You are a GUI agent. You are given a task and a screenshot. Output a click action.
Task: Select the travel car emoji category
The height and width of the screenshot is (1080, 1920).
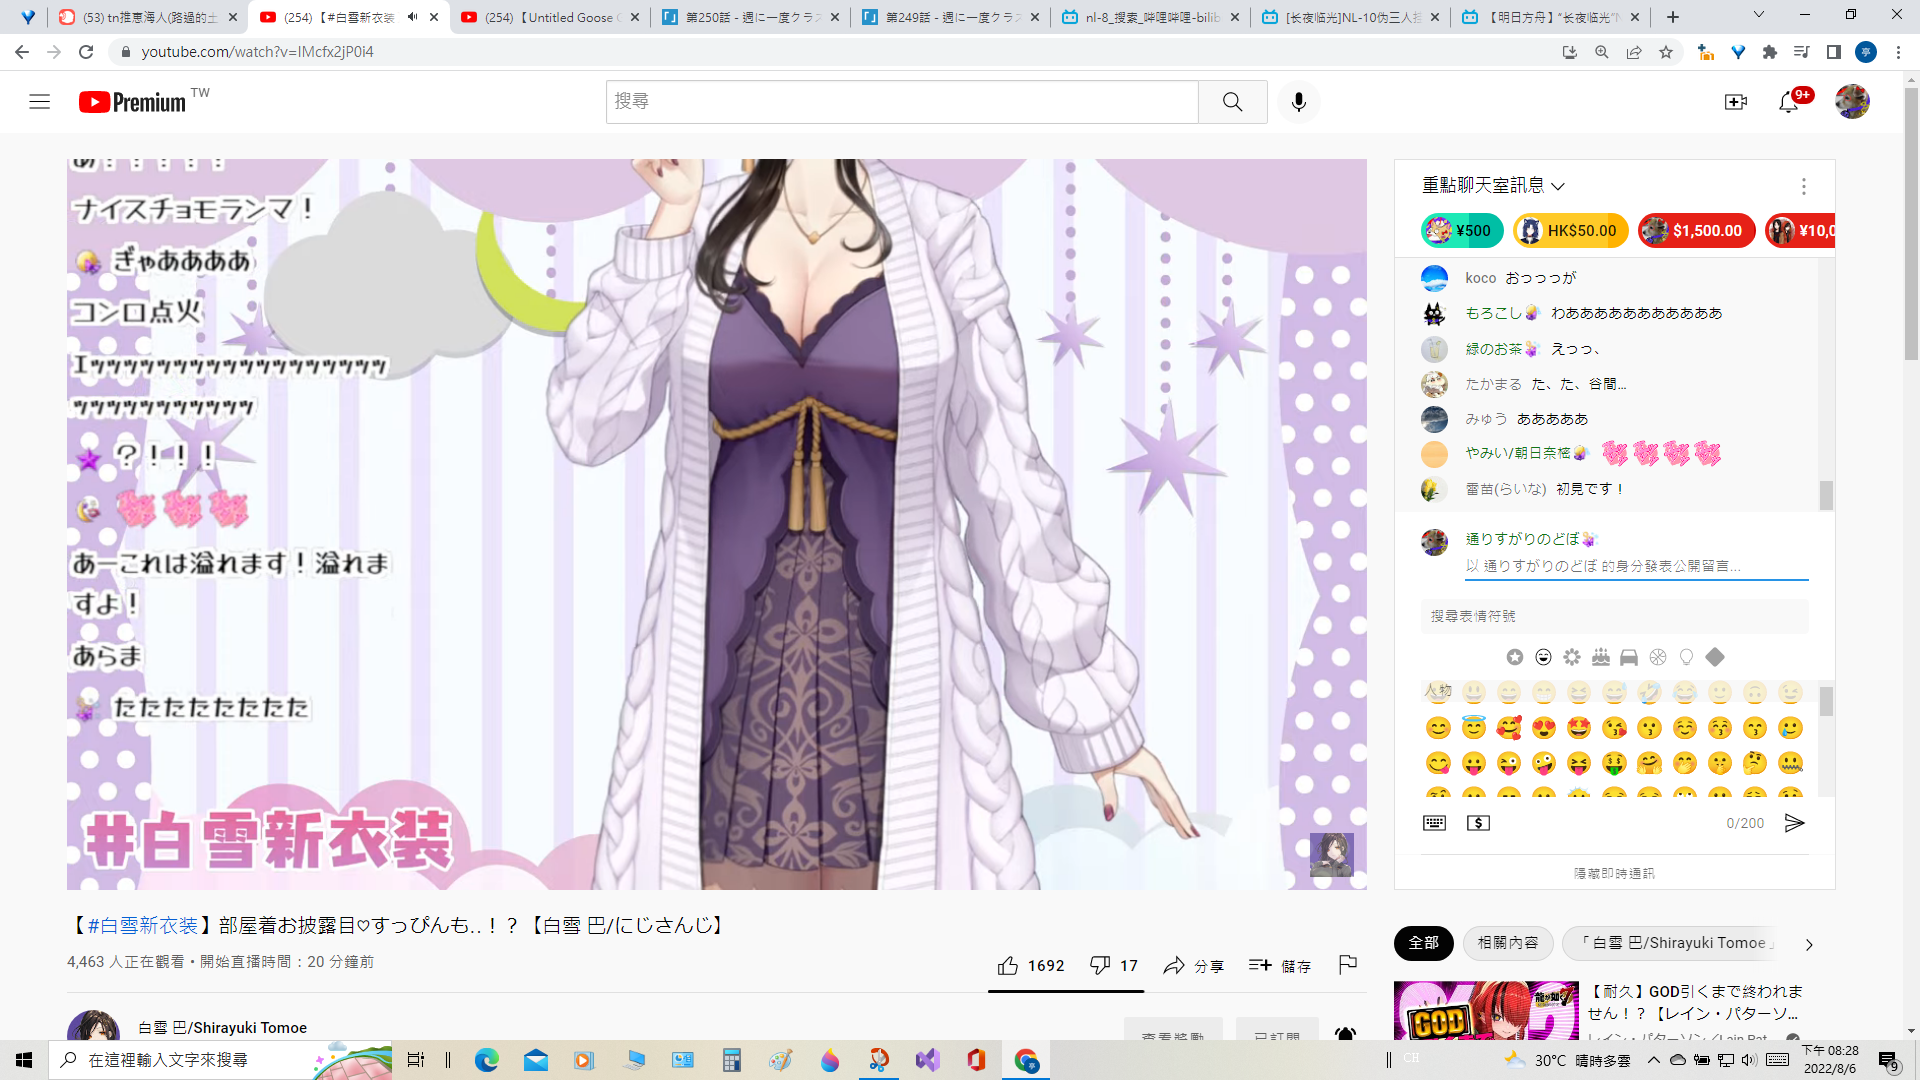click(x=1629, y=657)
